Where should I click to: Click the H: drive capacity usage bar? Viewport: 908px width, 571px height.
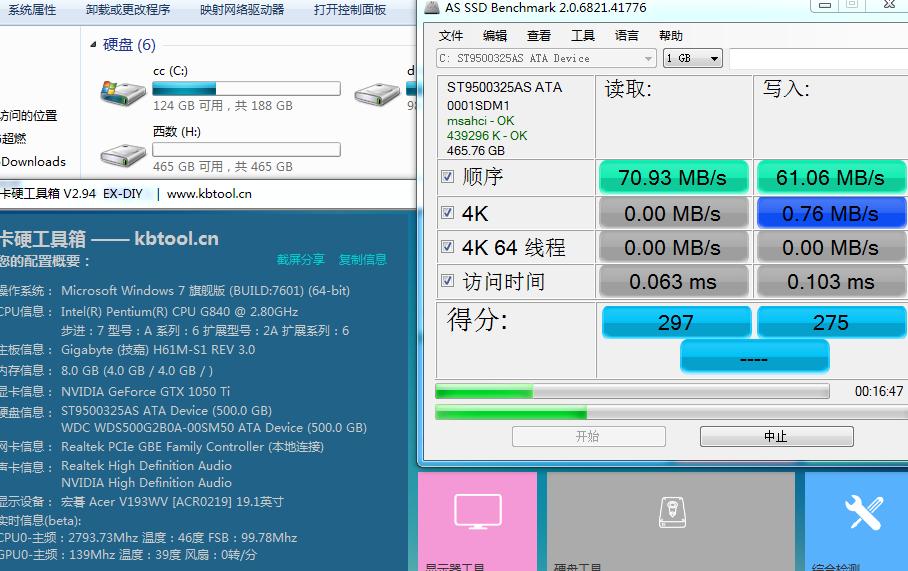(246, 150)
